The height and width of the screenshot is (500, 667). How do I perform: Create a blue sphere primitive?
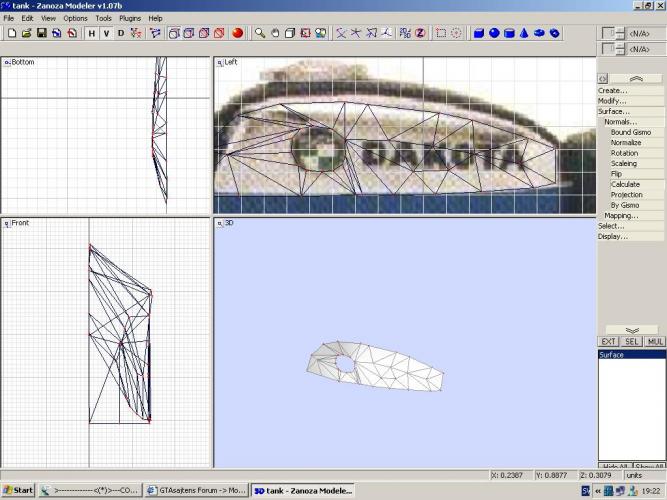[494, 33]
